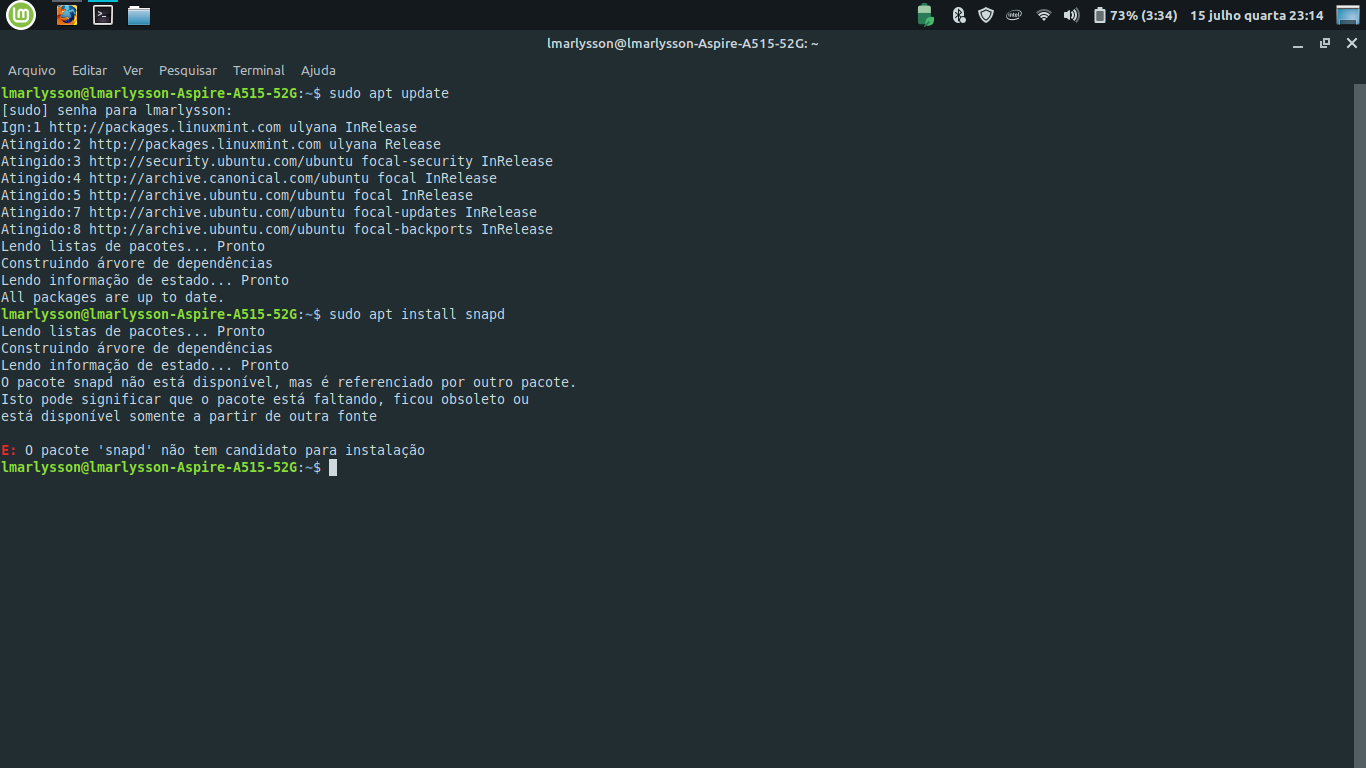Click 'O pacote snapd não está disponível' line
1366x768 pixels.
(289, 382)
